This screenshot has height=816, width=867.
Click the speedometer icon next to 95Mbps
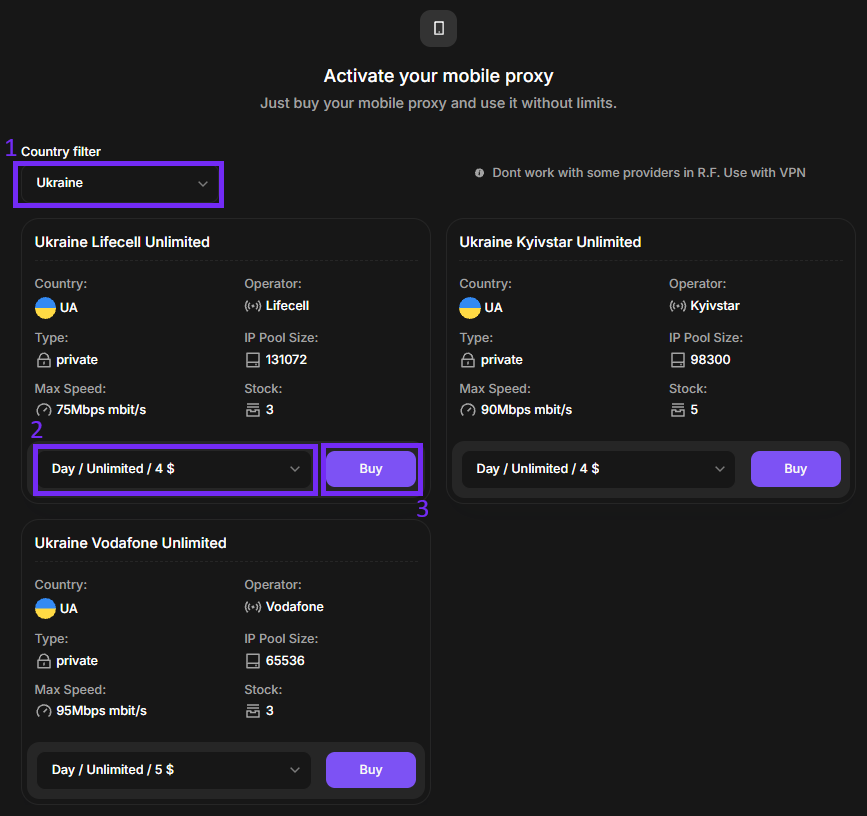[43, 711]
